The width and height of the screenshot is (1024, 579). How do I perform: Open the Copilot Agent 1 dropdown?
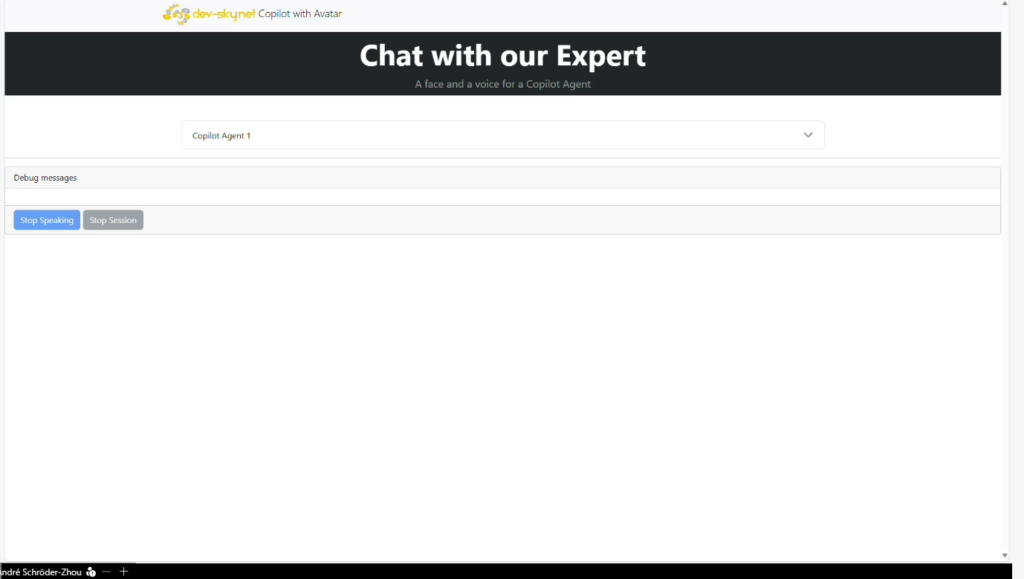click(x=503, y=135)
